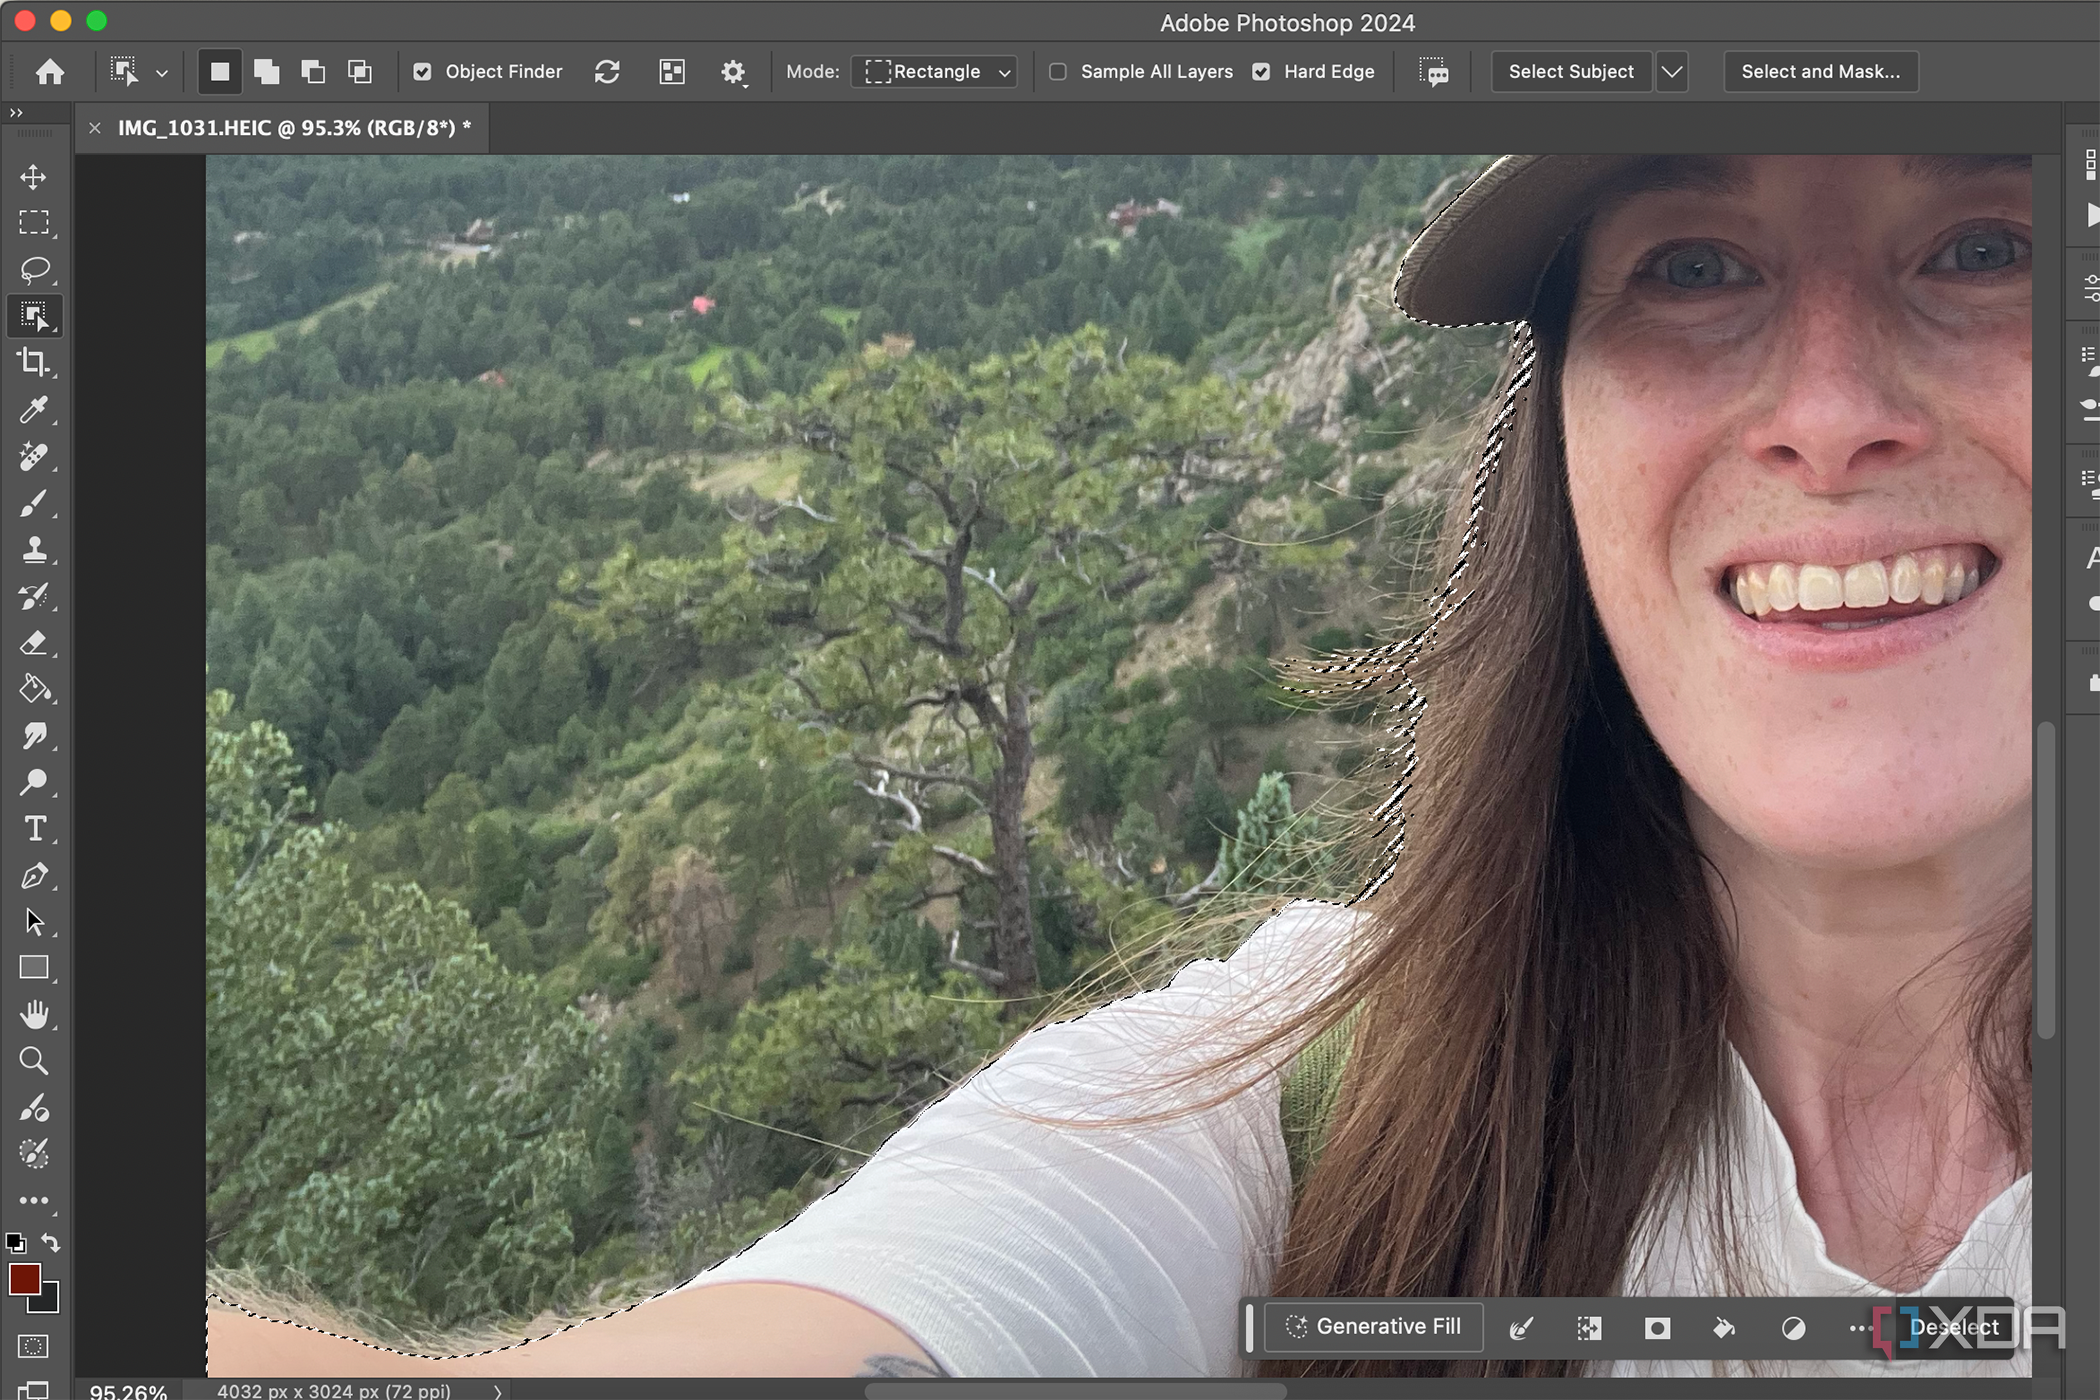Disable the Hard Edge checkbox
This screenshot has height=1400, width=2100.
[1262, 72]
